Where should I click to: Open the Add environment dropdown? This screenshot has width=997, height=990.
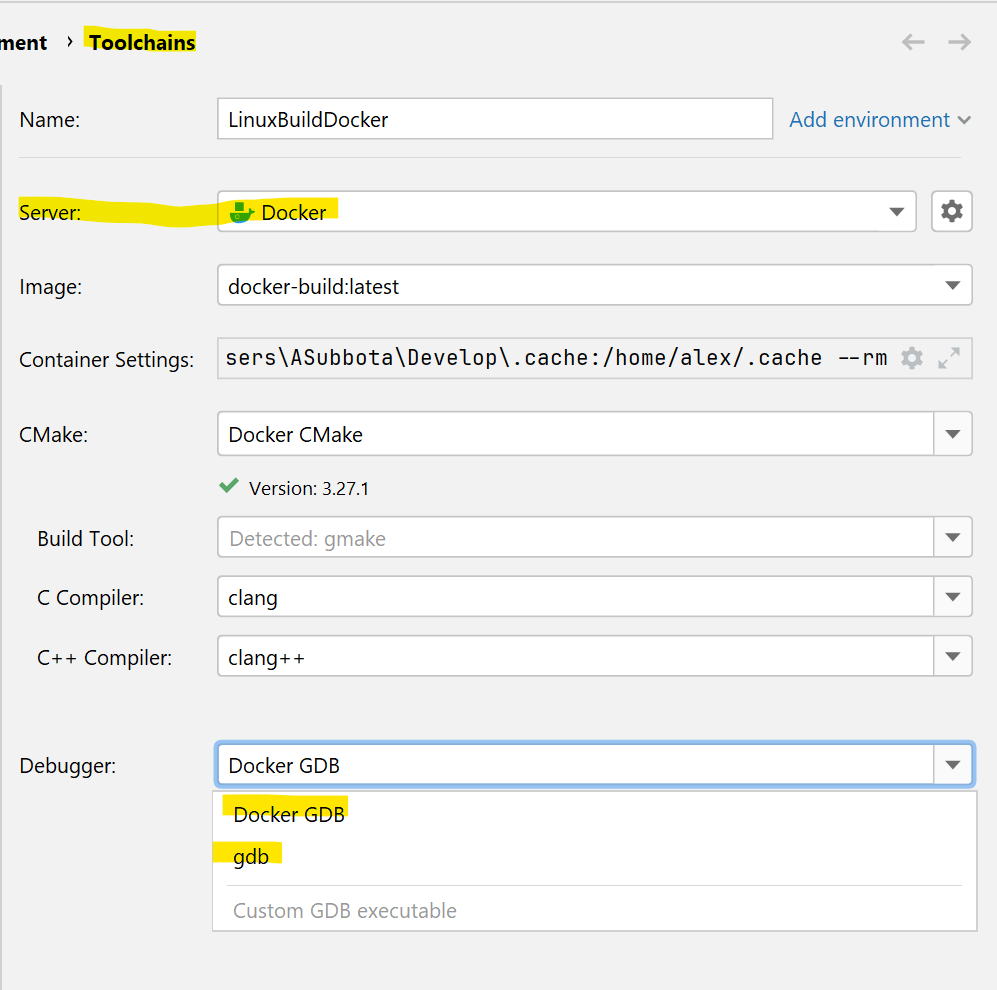click(x=880, y=120)
